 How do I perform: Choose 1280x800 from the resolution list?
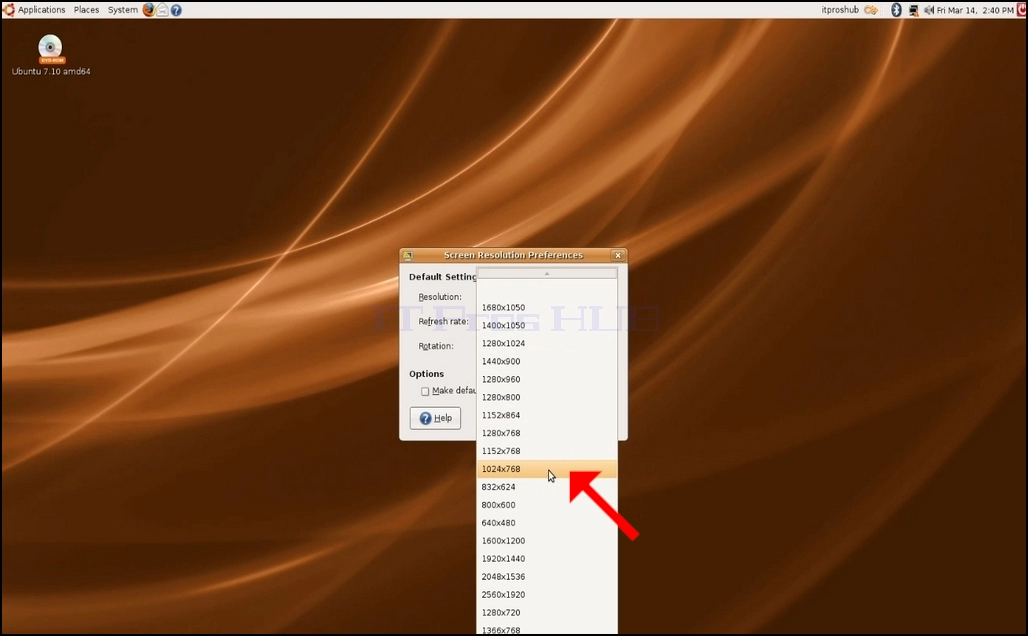(x=547, y=397)
